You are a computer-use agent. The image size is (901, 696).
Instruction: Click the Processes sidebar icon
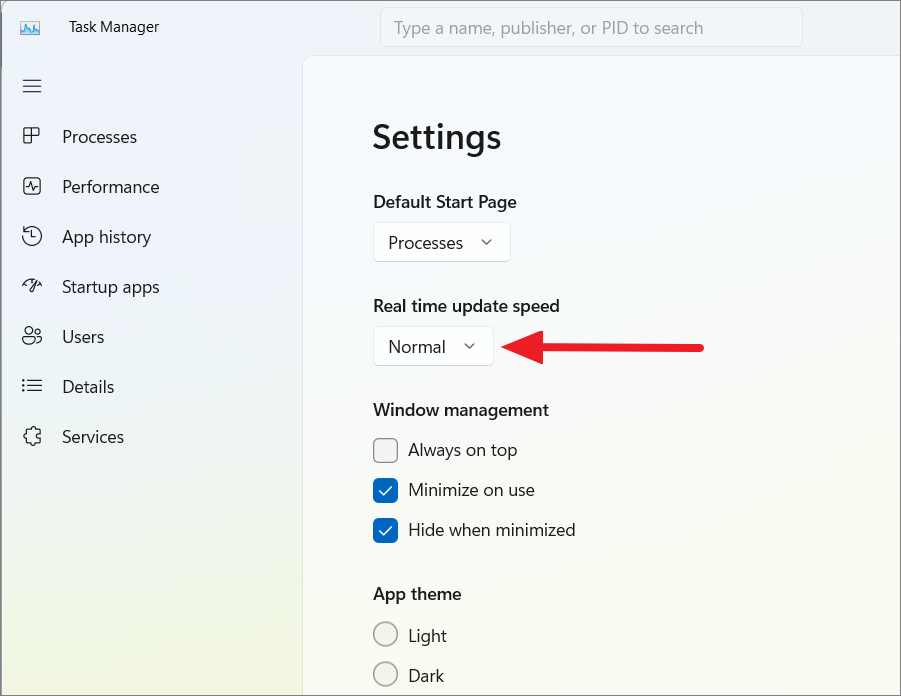(32, 136)
